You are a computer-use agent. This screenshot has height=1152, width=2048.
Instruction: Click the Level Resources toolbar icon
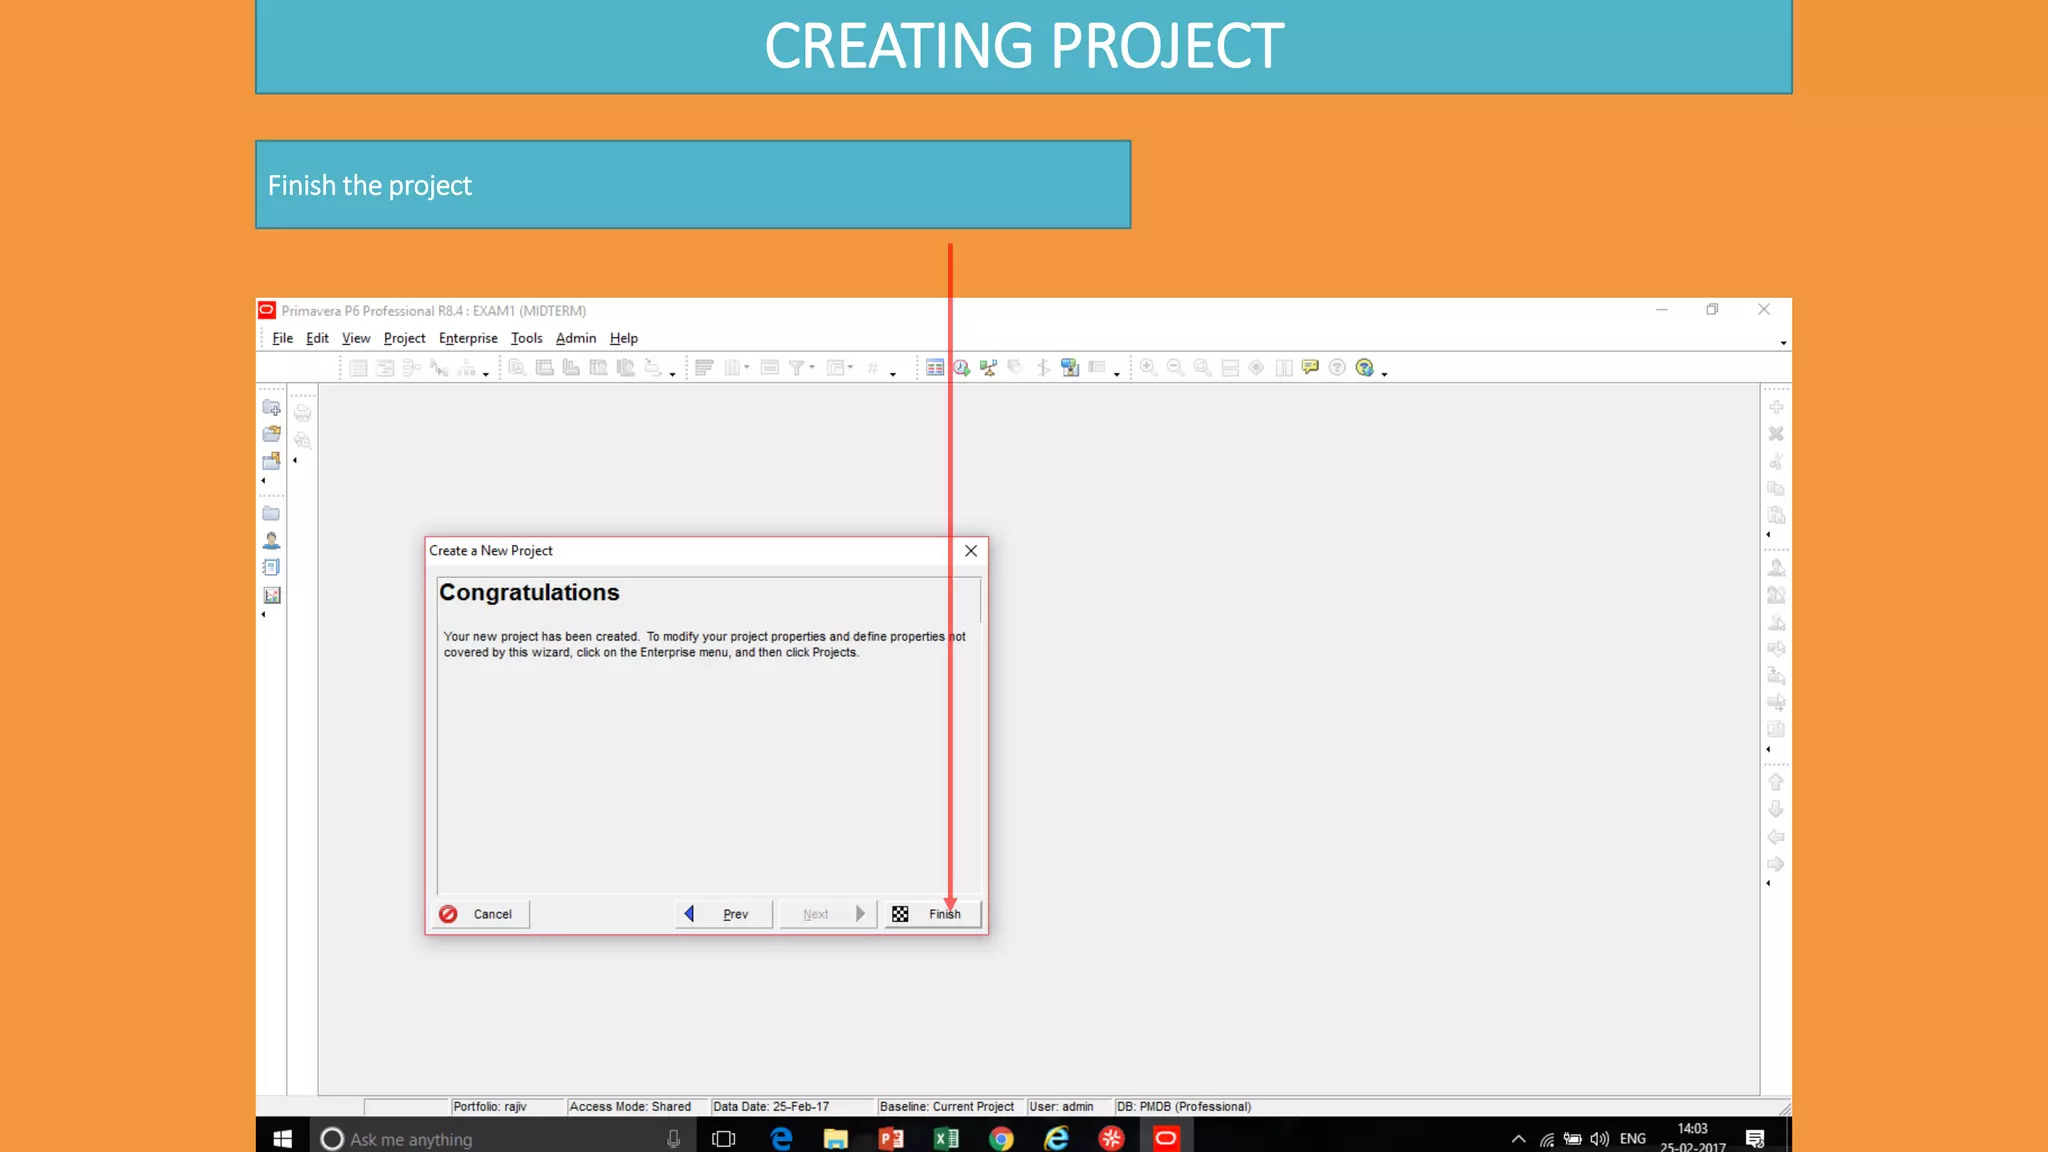(x=988, y=368)
